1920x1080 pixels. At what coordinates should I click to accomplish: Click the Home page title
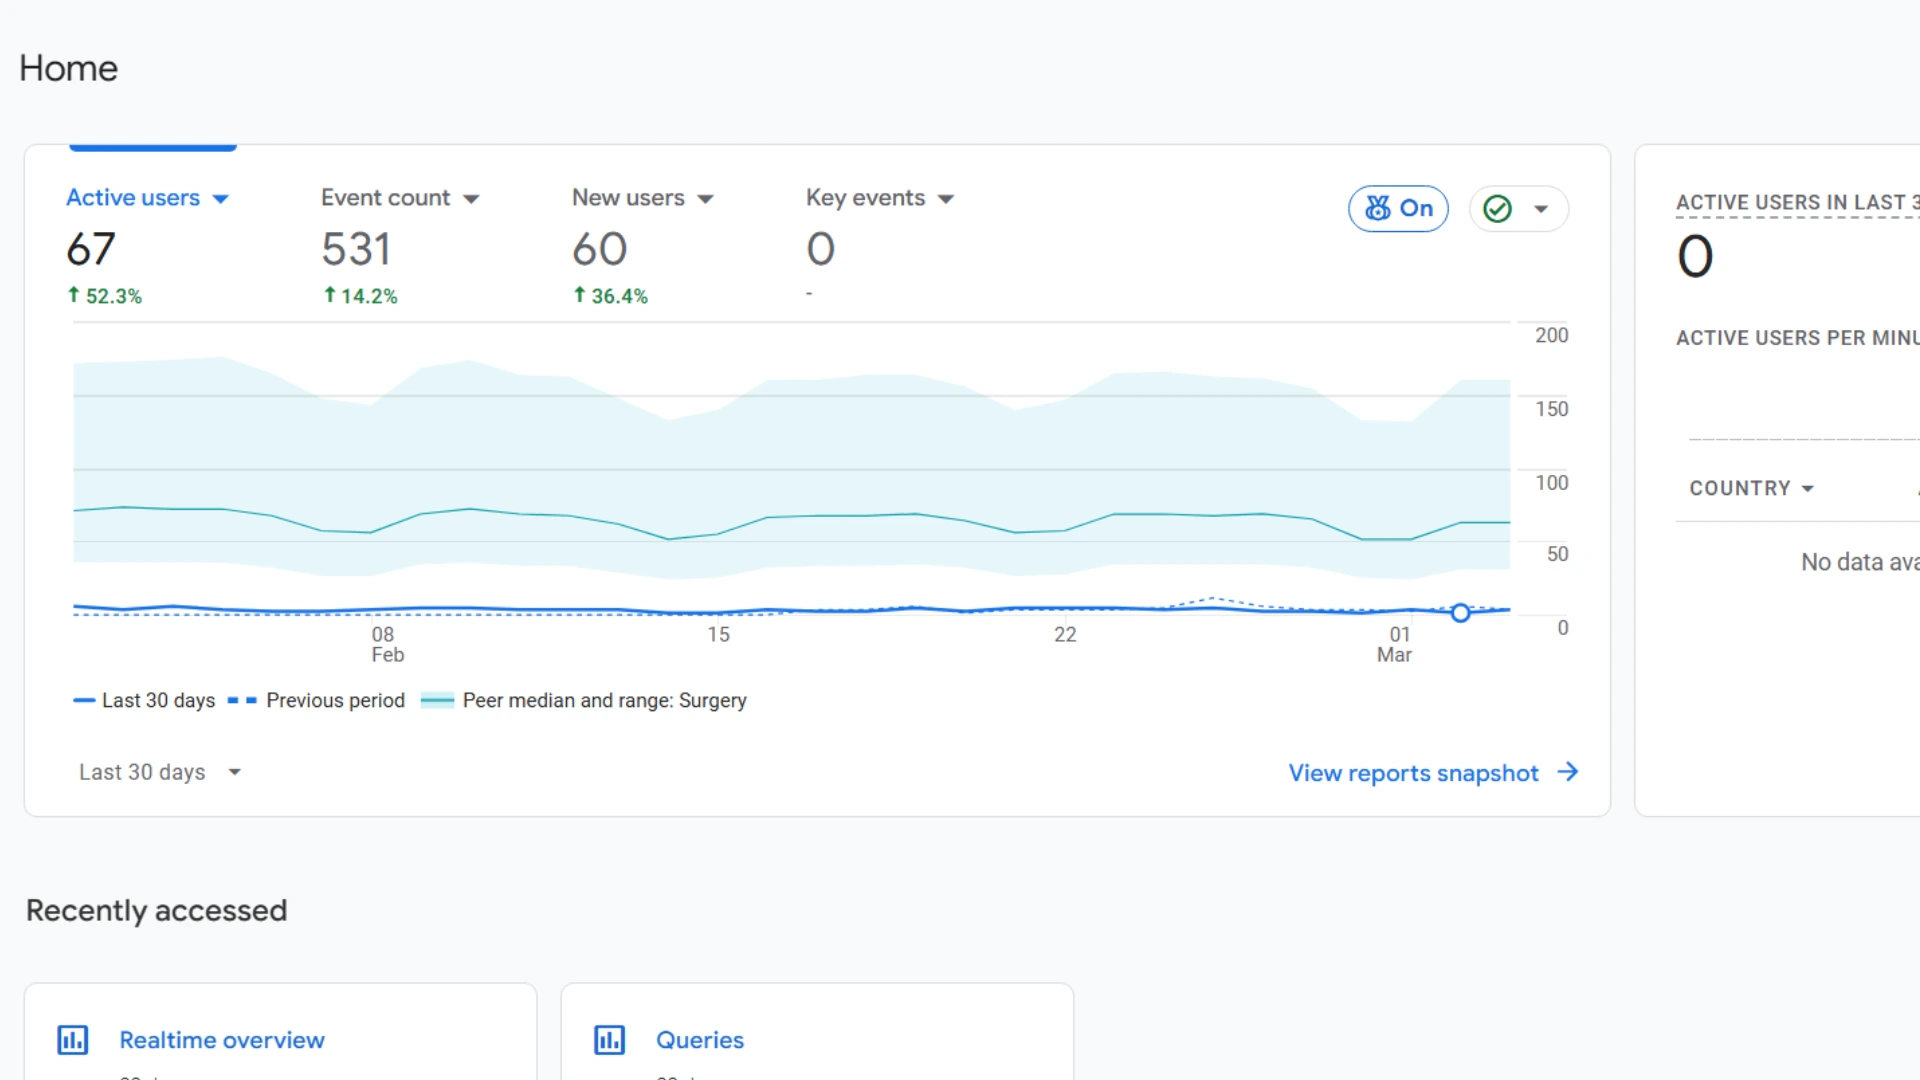(68, 68)
